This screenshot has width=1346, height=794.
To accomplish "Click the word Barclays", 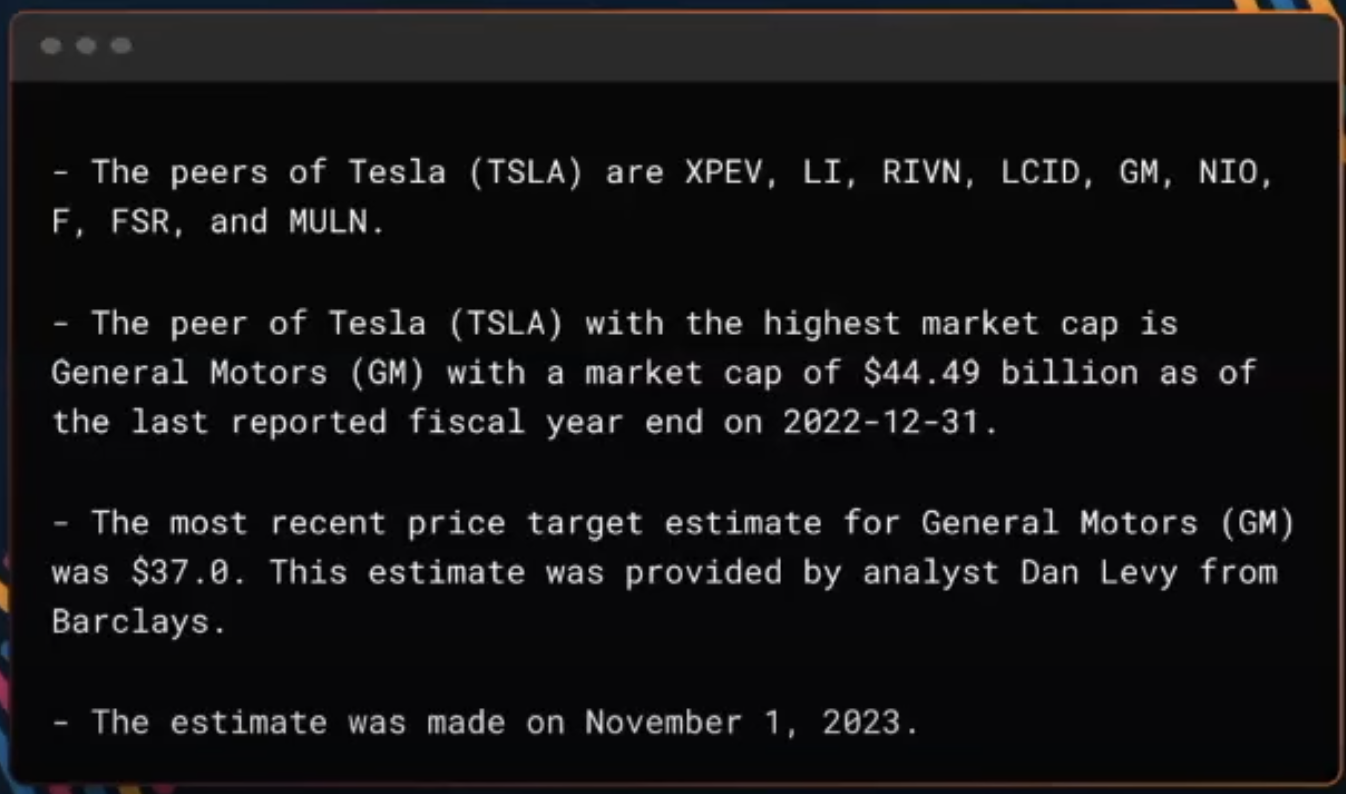I will pyautogui.click(x=130, y=622).
